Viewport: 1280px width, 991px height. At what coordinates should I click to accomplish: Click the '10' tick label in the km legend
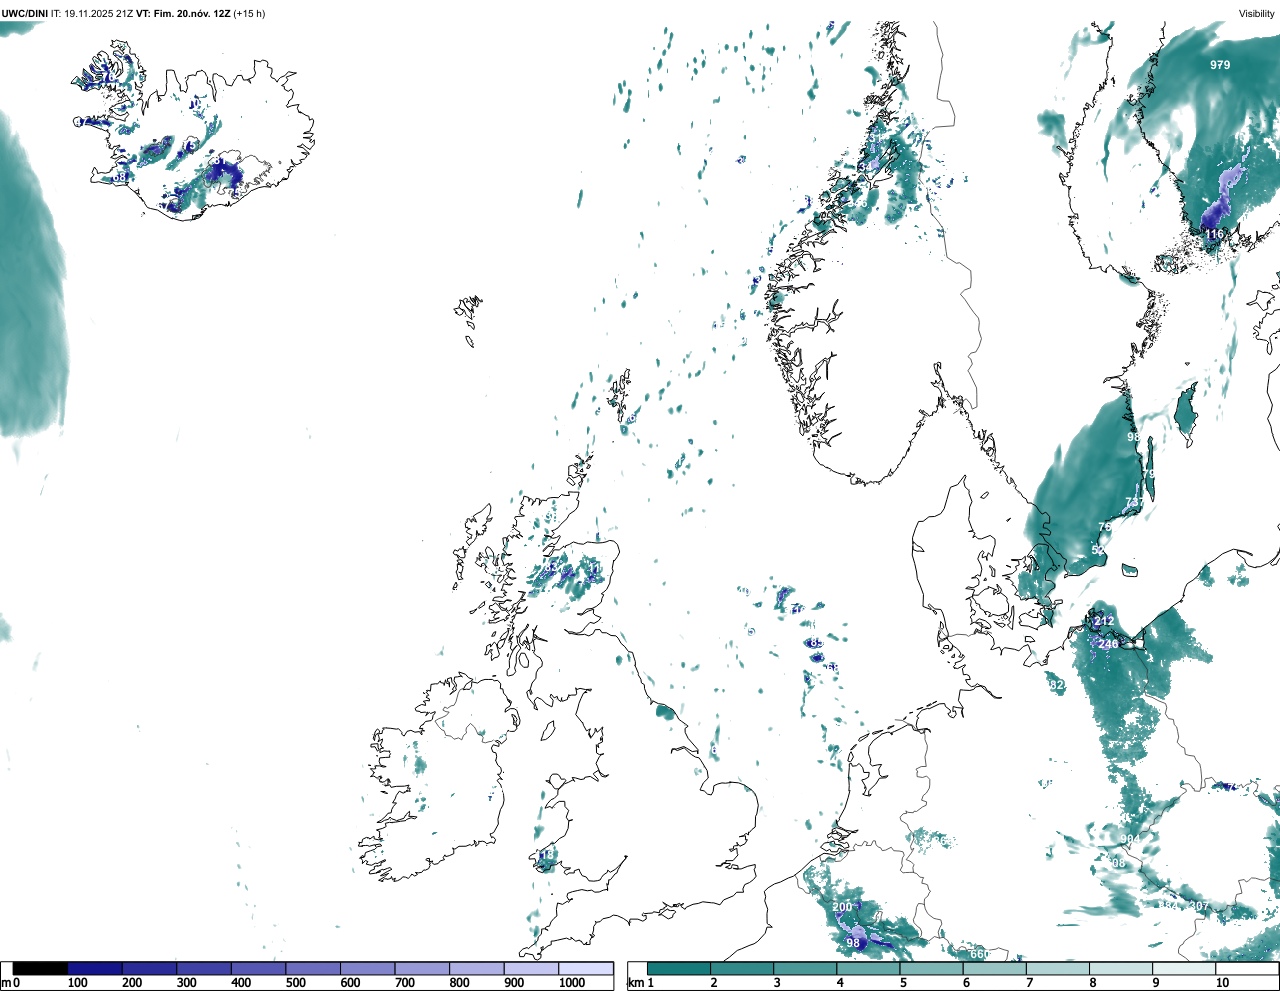coord(1222,983)
